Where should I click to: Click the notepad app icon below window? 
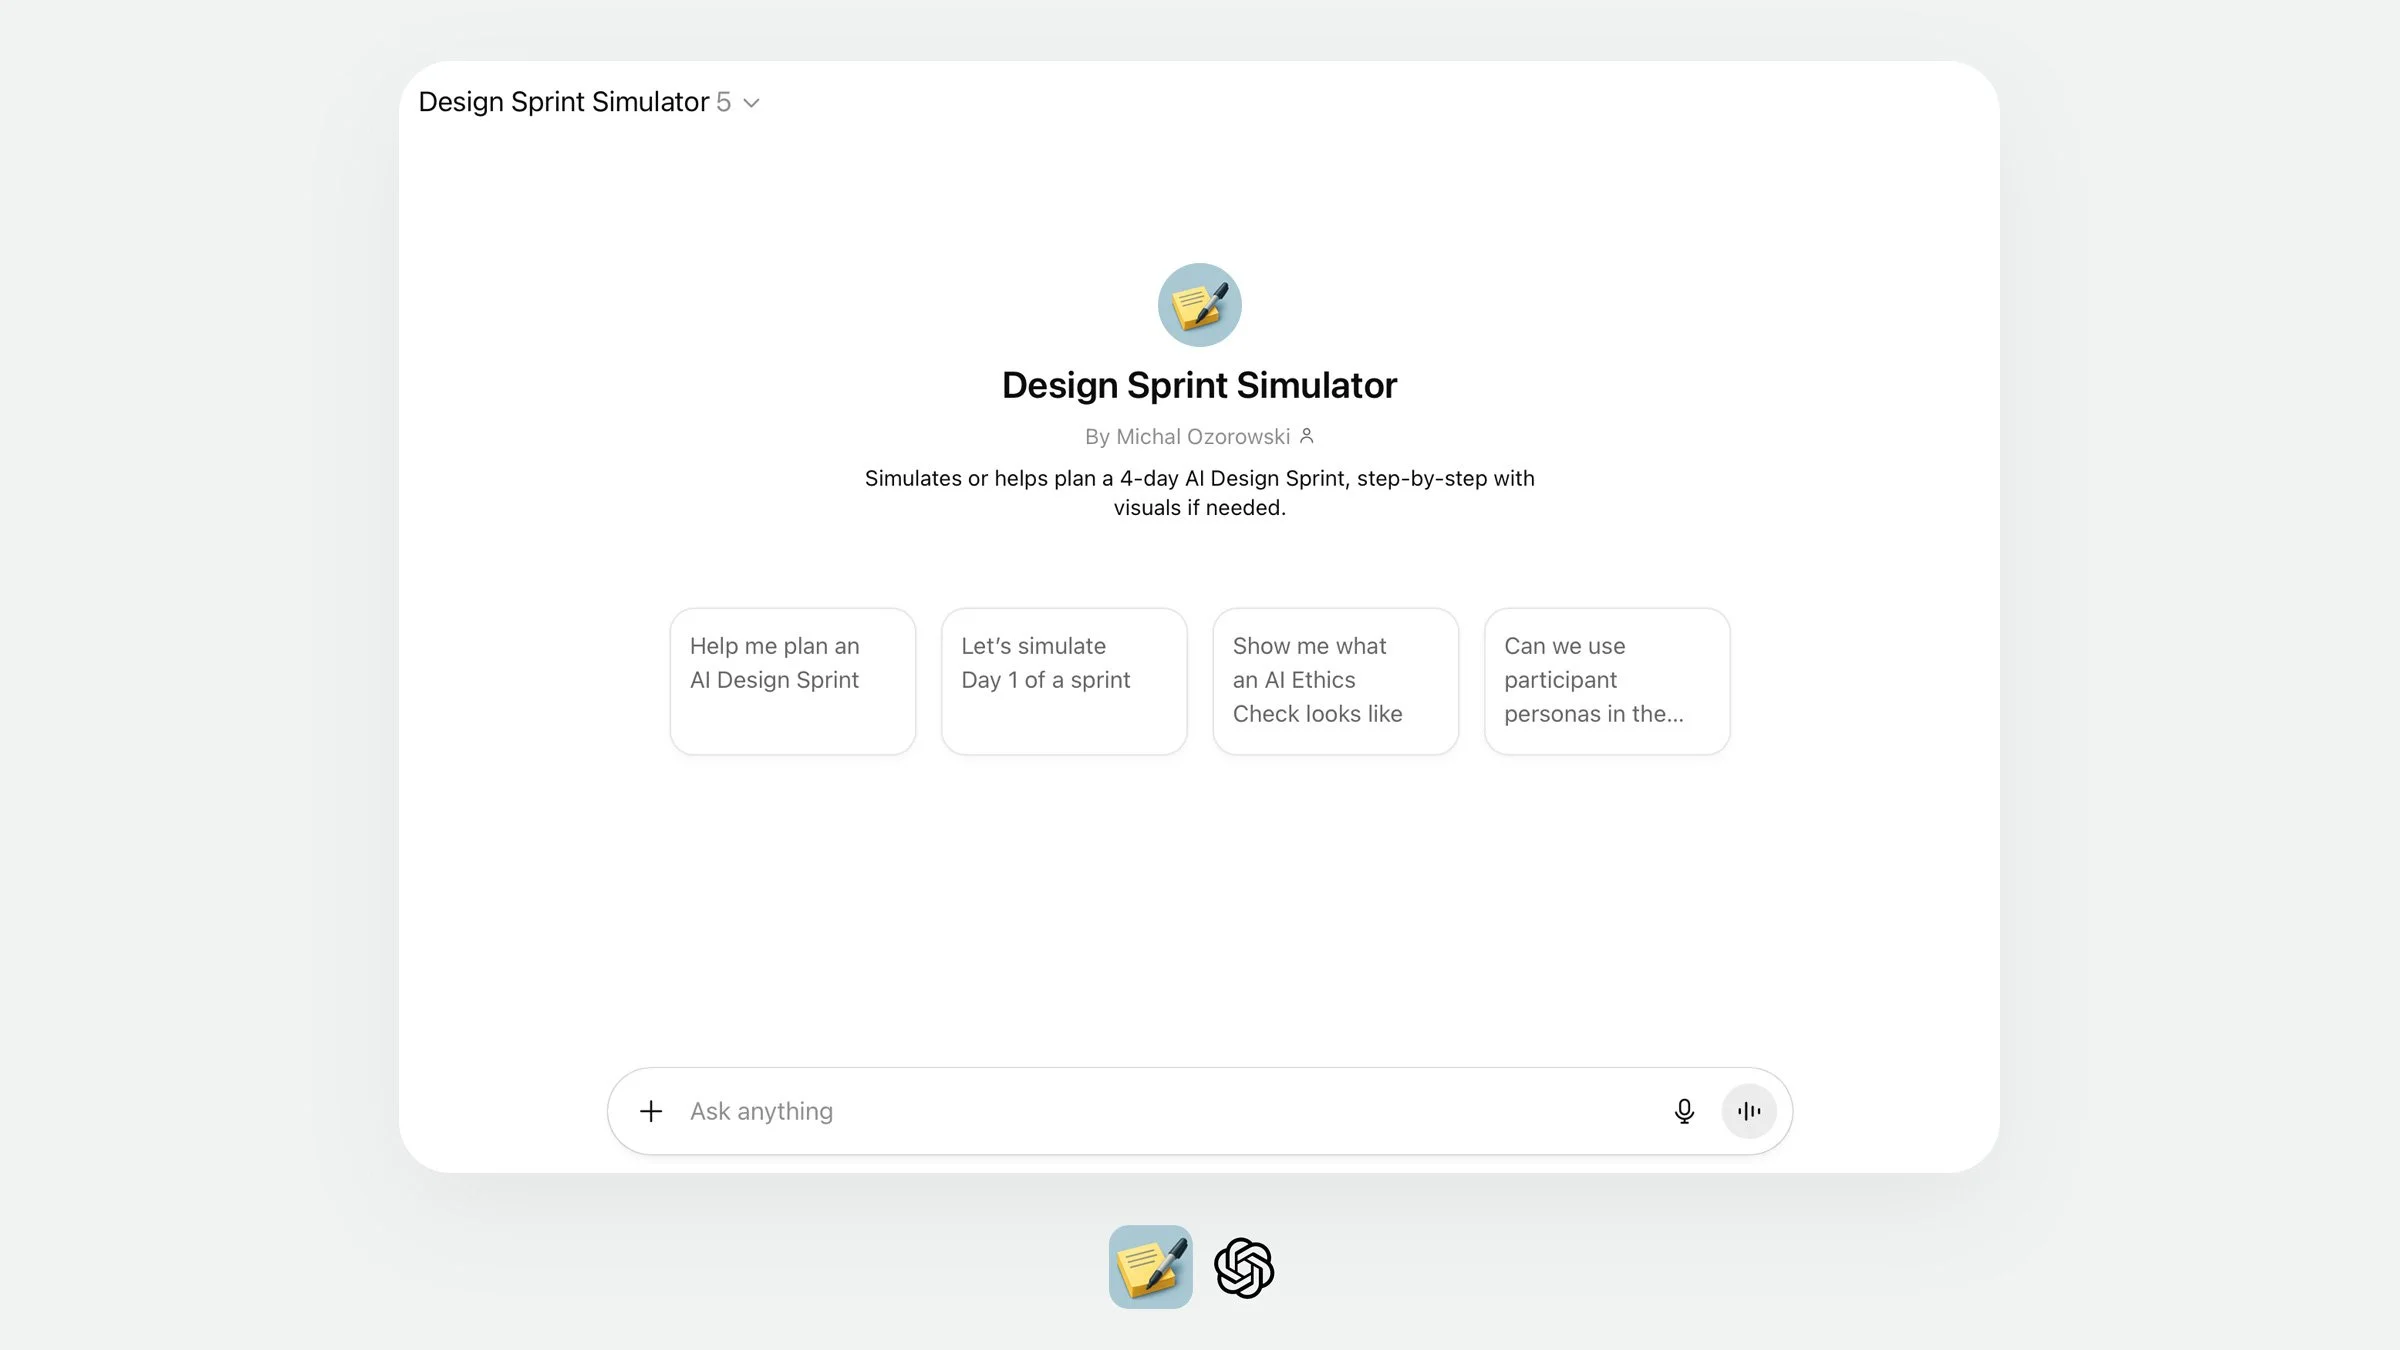coord(1150,1267)
